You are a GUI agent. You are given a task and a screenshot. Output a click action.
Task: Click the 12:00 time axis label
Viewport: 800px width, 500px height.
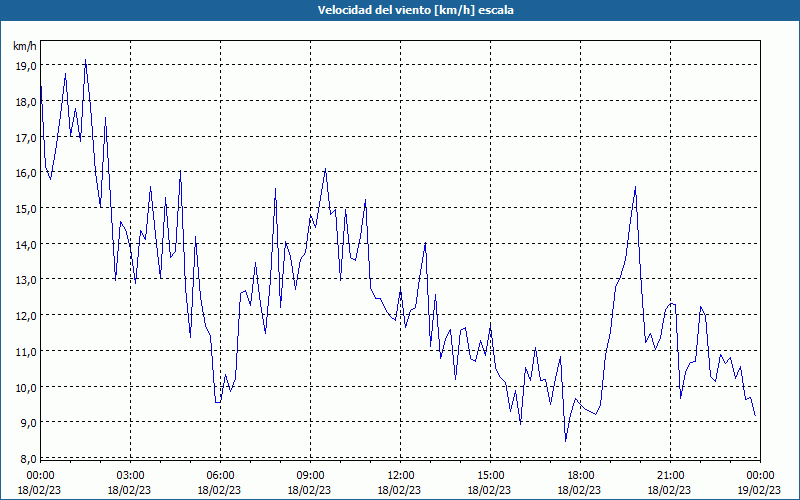pyautogui.click(x=401, y=476)
